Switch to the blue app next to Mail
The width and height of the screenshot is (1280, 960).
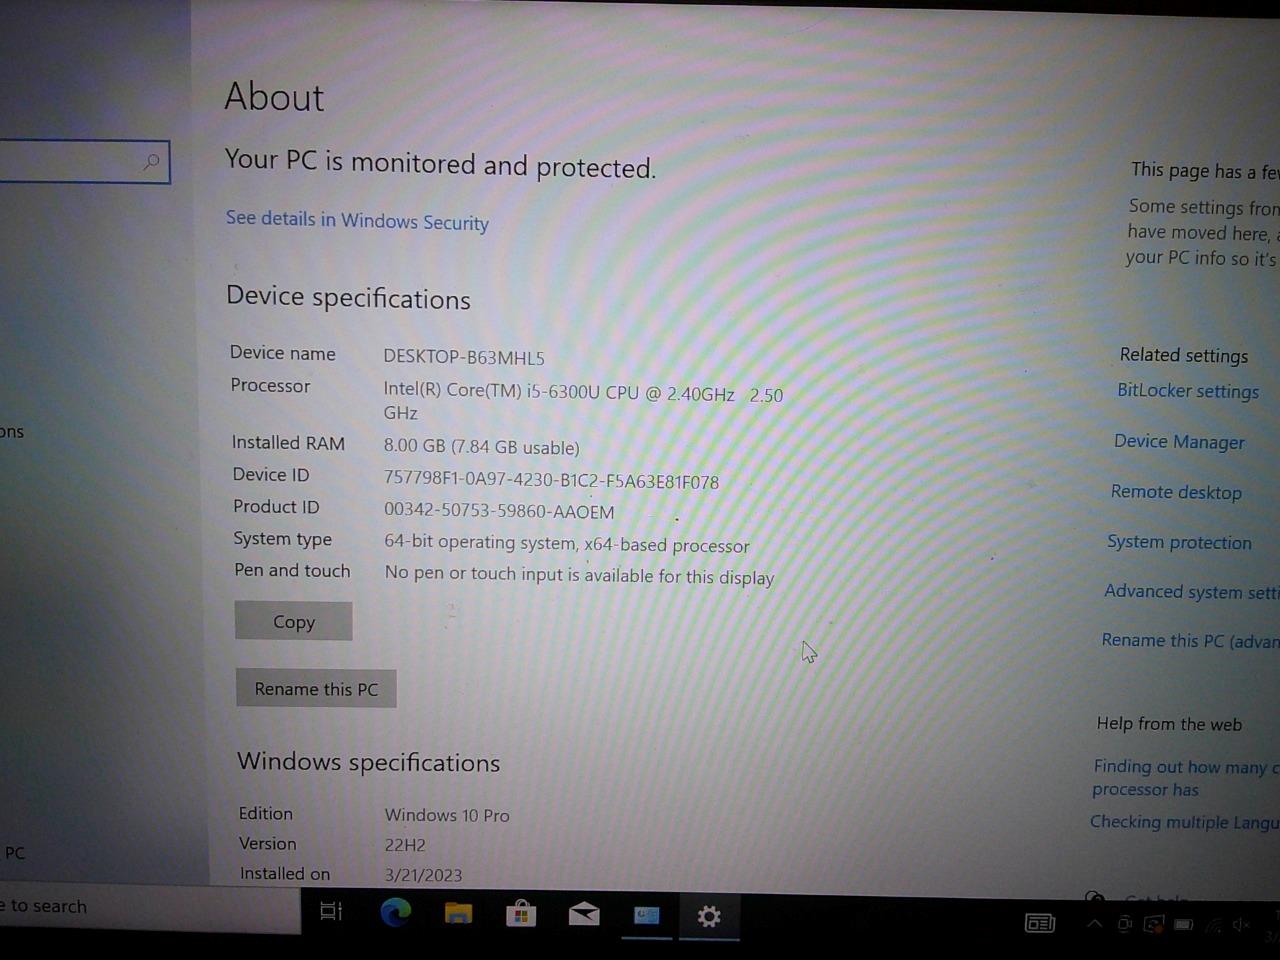click(646, 914)
